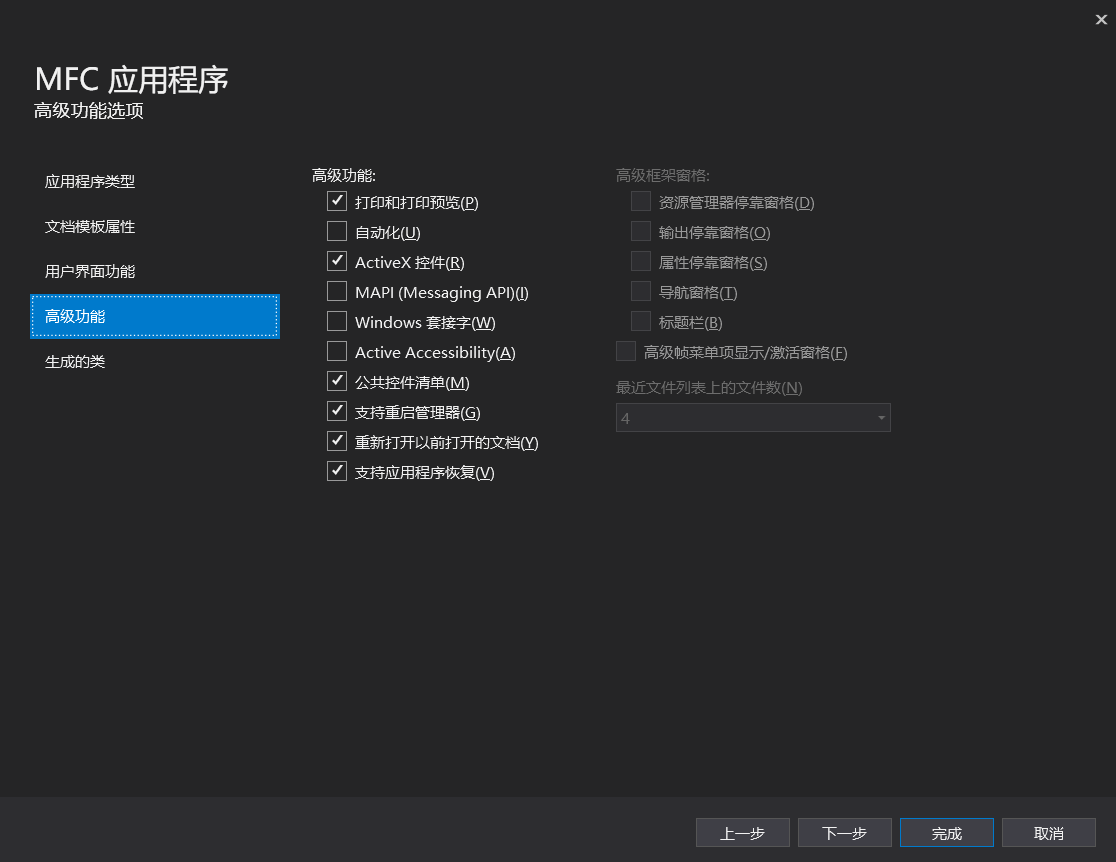Enable the 自动化(U) checkbox
This screenshot has height=862, width=1116.
tap(337, 231)
